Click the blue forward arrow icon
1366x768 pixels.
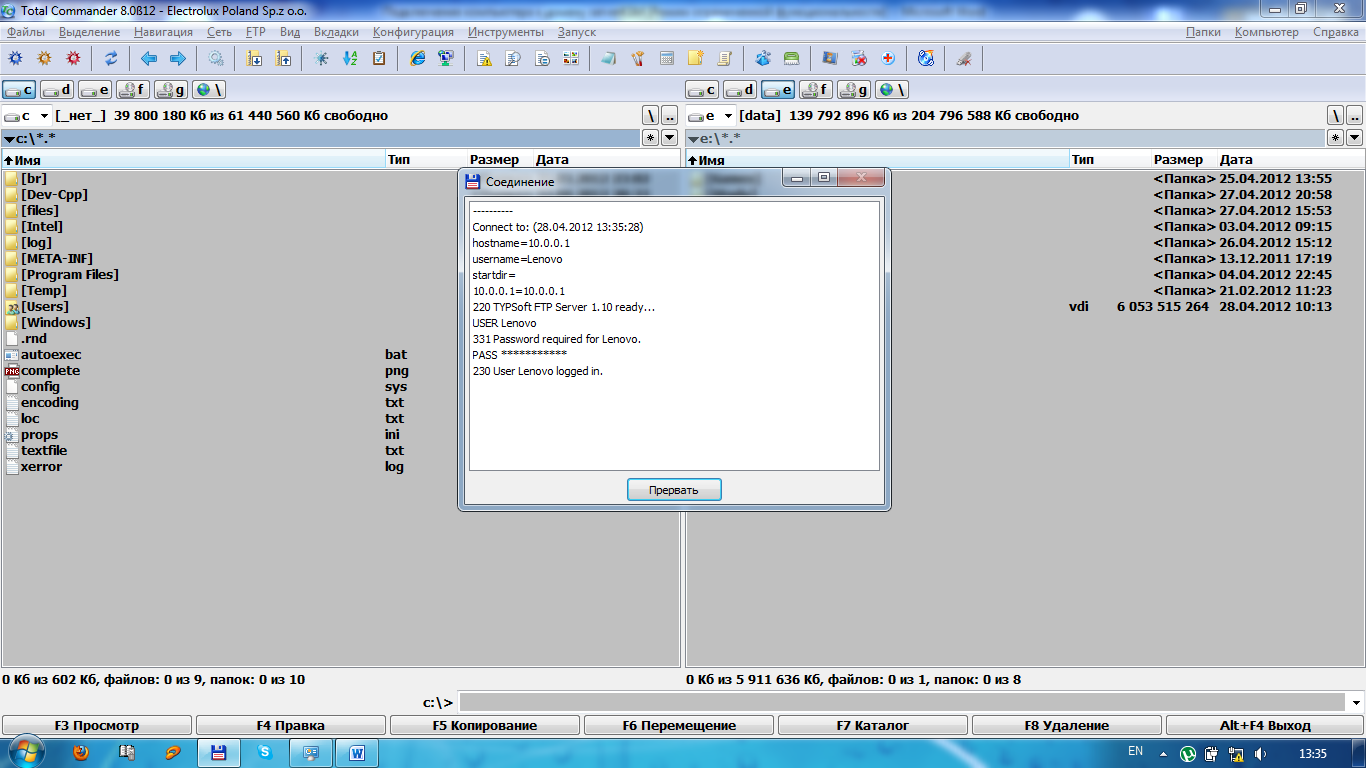[x=178, y=58]
